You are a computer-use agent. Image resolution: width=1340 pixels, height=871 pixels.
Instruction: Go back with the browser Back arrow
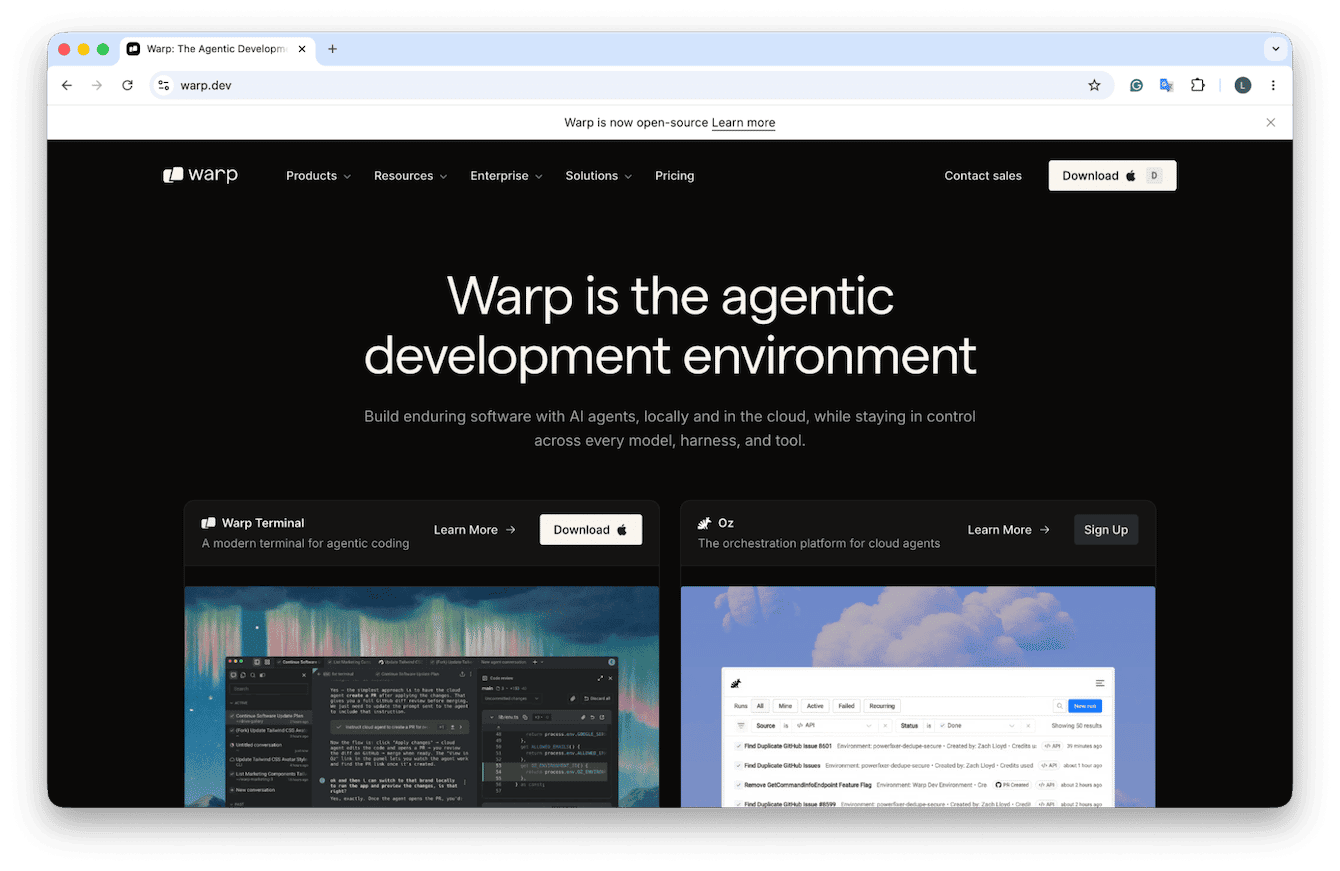[67, 85]
